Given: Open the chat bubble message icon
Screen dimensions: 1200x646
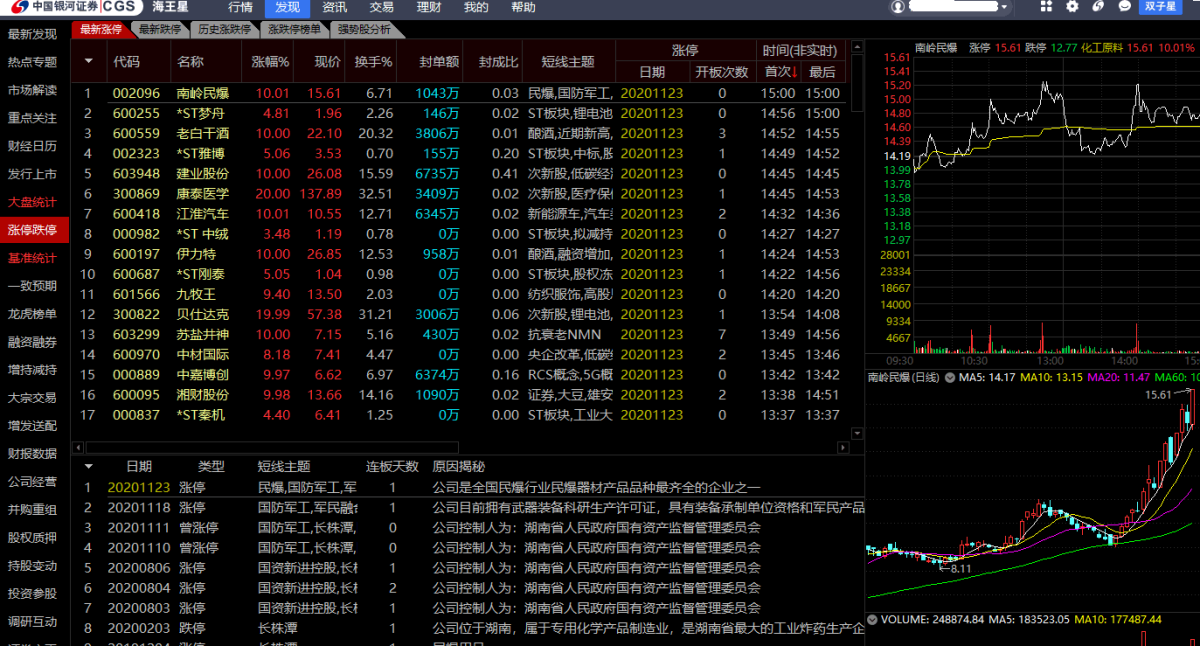Looking at the screenshot, I should point(1124,6).
